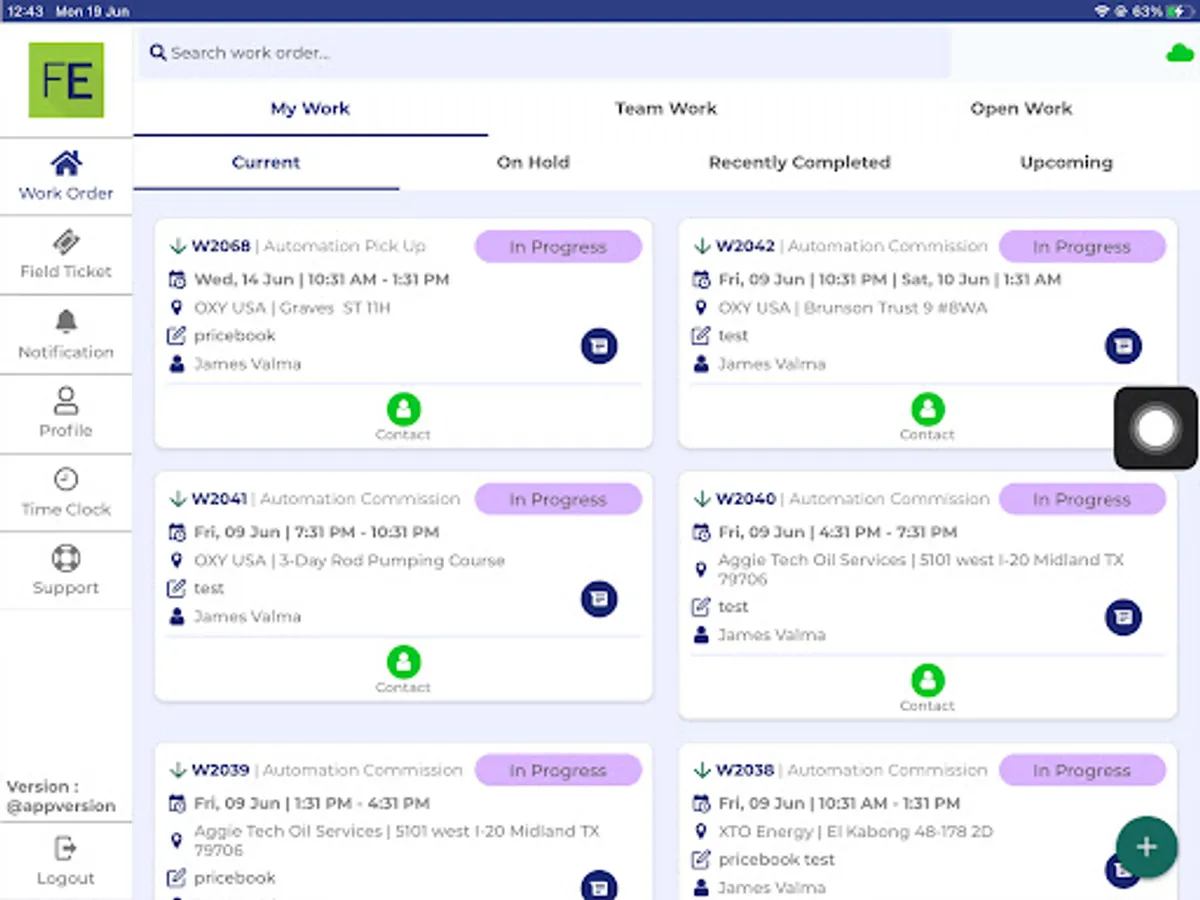Focus the Search work order field
The height and width of the screenshot is (900, 1200).
pyautogui.click(x=545, y=53)
